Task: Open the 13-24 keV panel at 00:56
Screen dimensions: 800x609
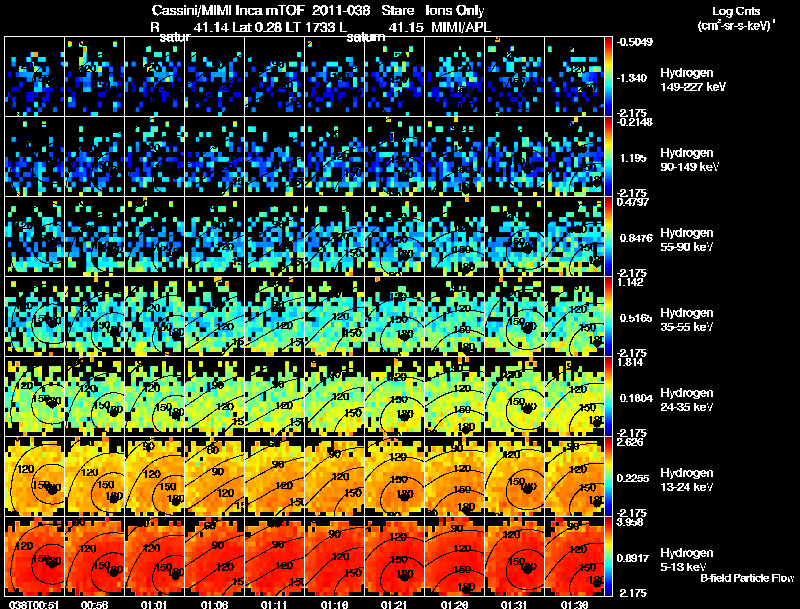Action: [94, 477]
